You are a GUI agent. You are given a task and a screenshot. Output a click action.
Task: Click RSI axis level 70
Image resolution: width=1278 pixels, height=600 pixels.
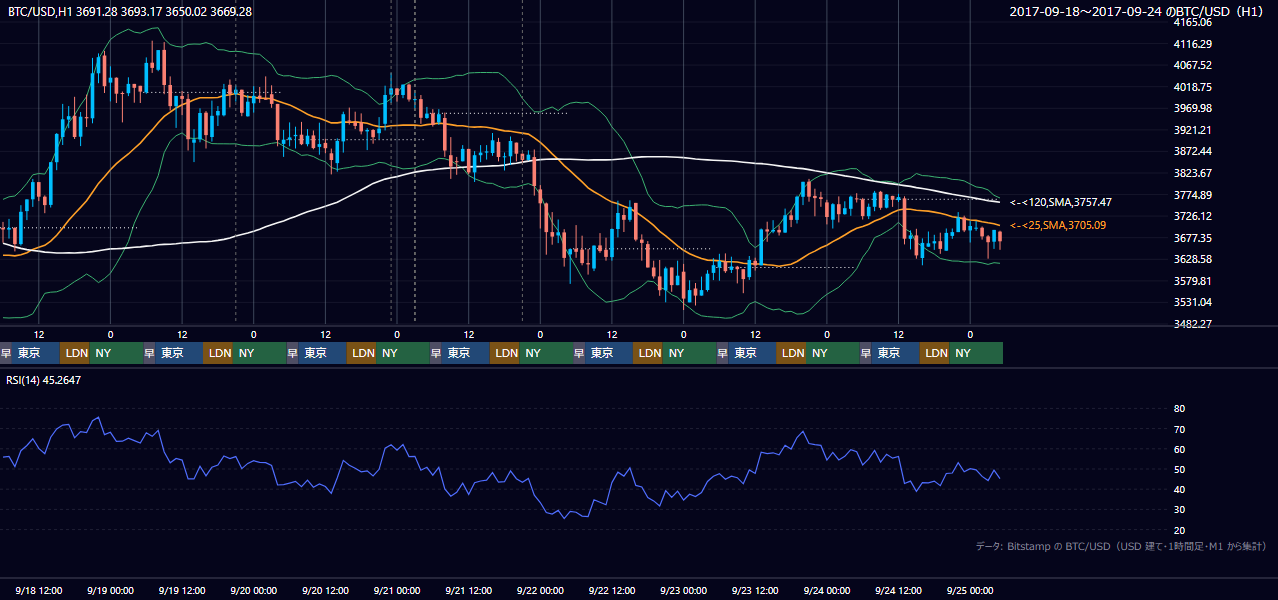coord(1180,429)
